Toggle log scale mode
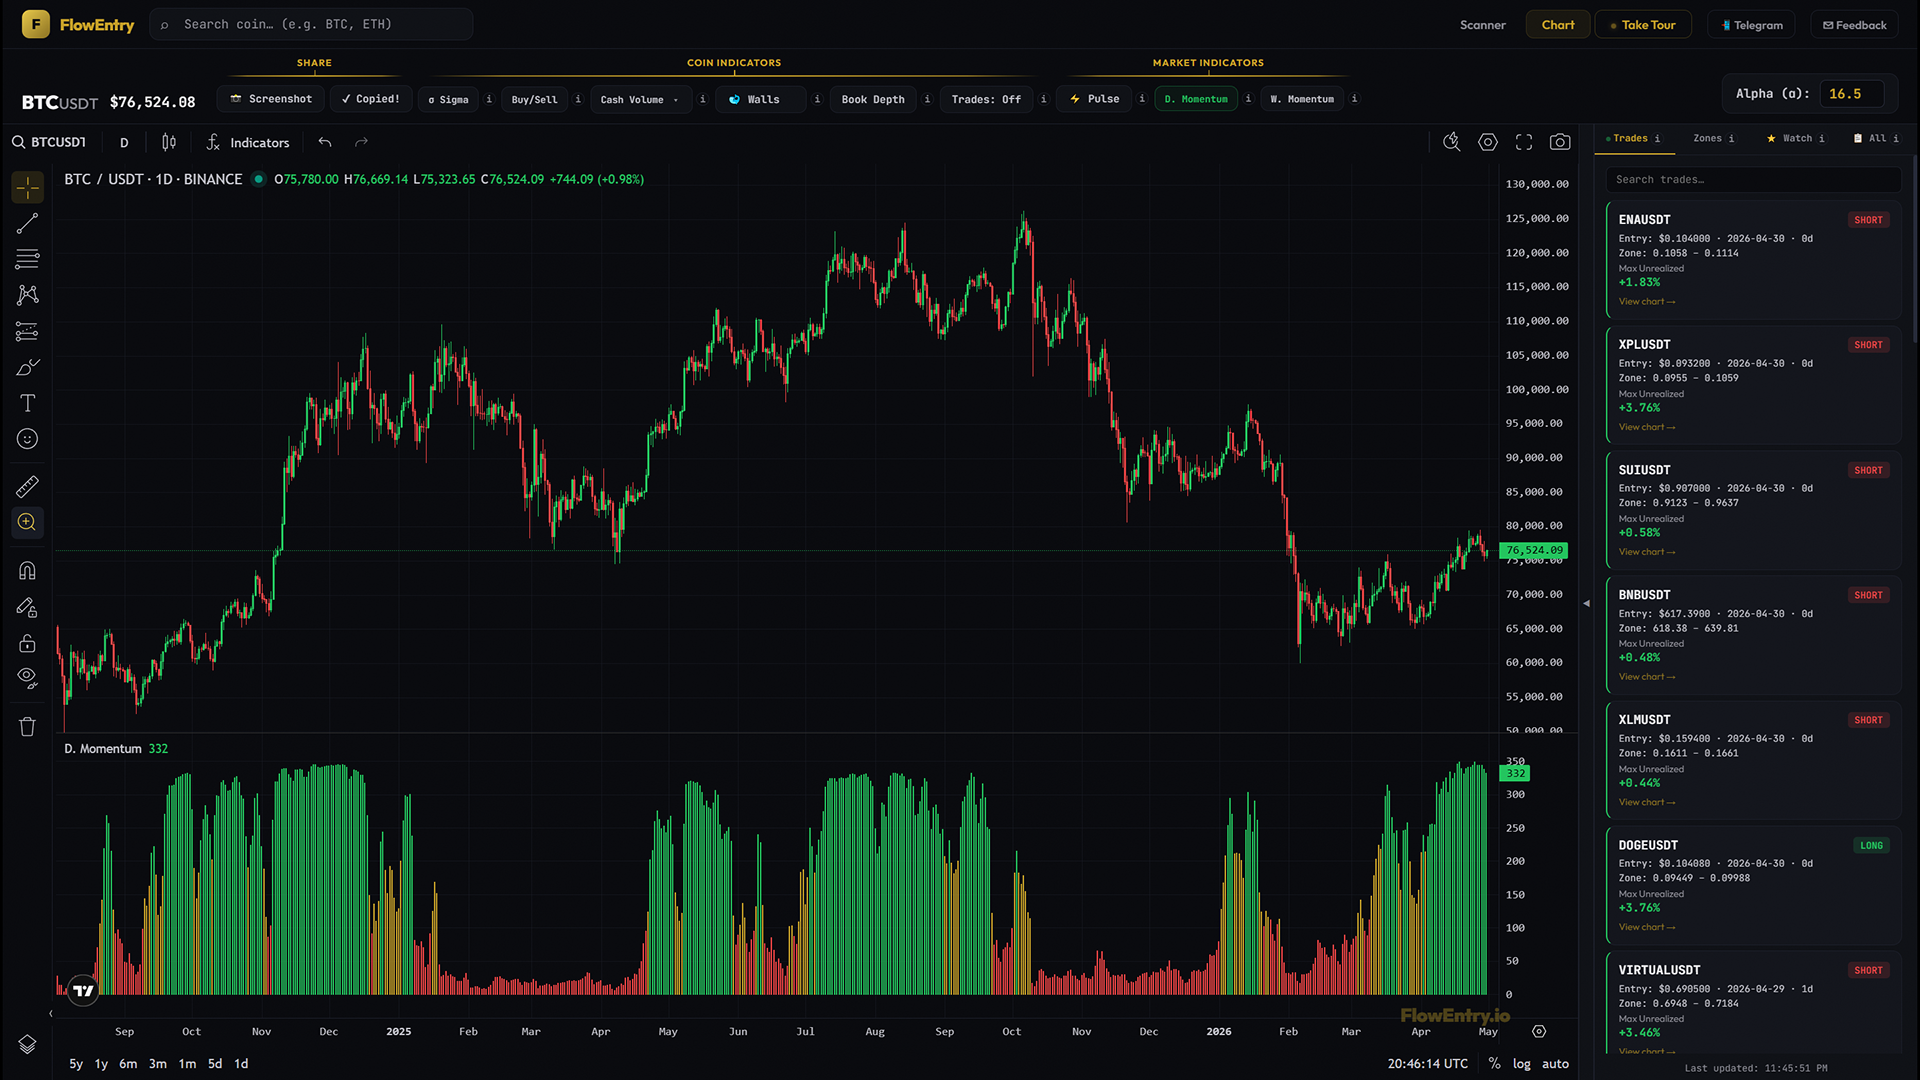 coord(1521,1064)
